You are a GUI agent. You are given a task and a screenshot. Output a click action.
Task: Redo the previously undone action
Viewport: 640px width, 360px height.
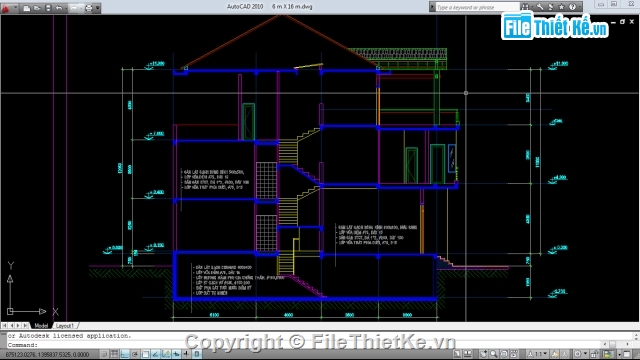(x=73, y=8)
